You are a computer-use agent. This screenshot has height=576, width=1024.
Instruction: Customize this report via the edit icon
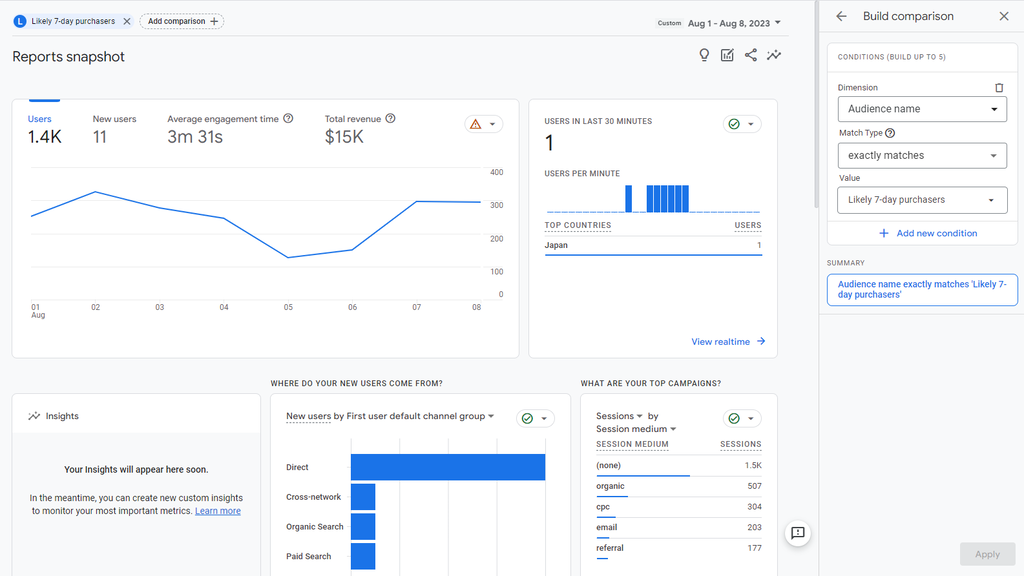click(727, 55)
